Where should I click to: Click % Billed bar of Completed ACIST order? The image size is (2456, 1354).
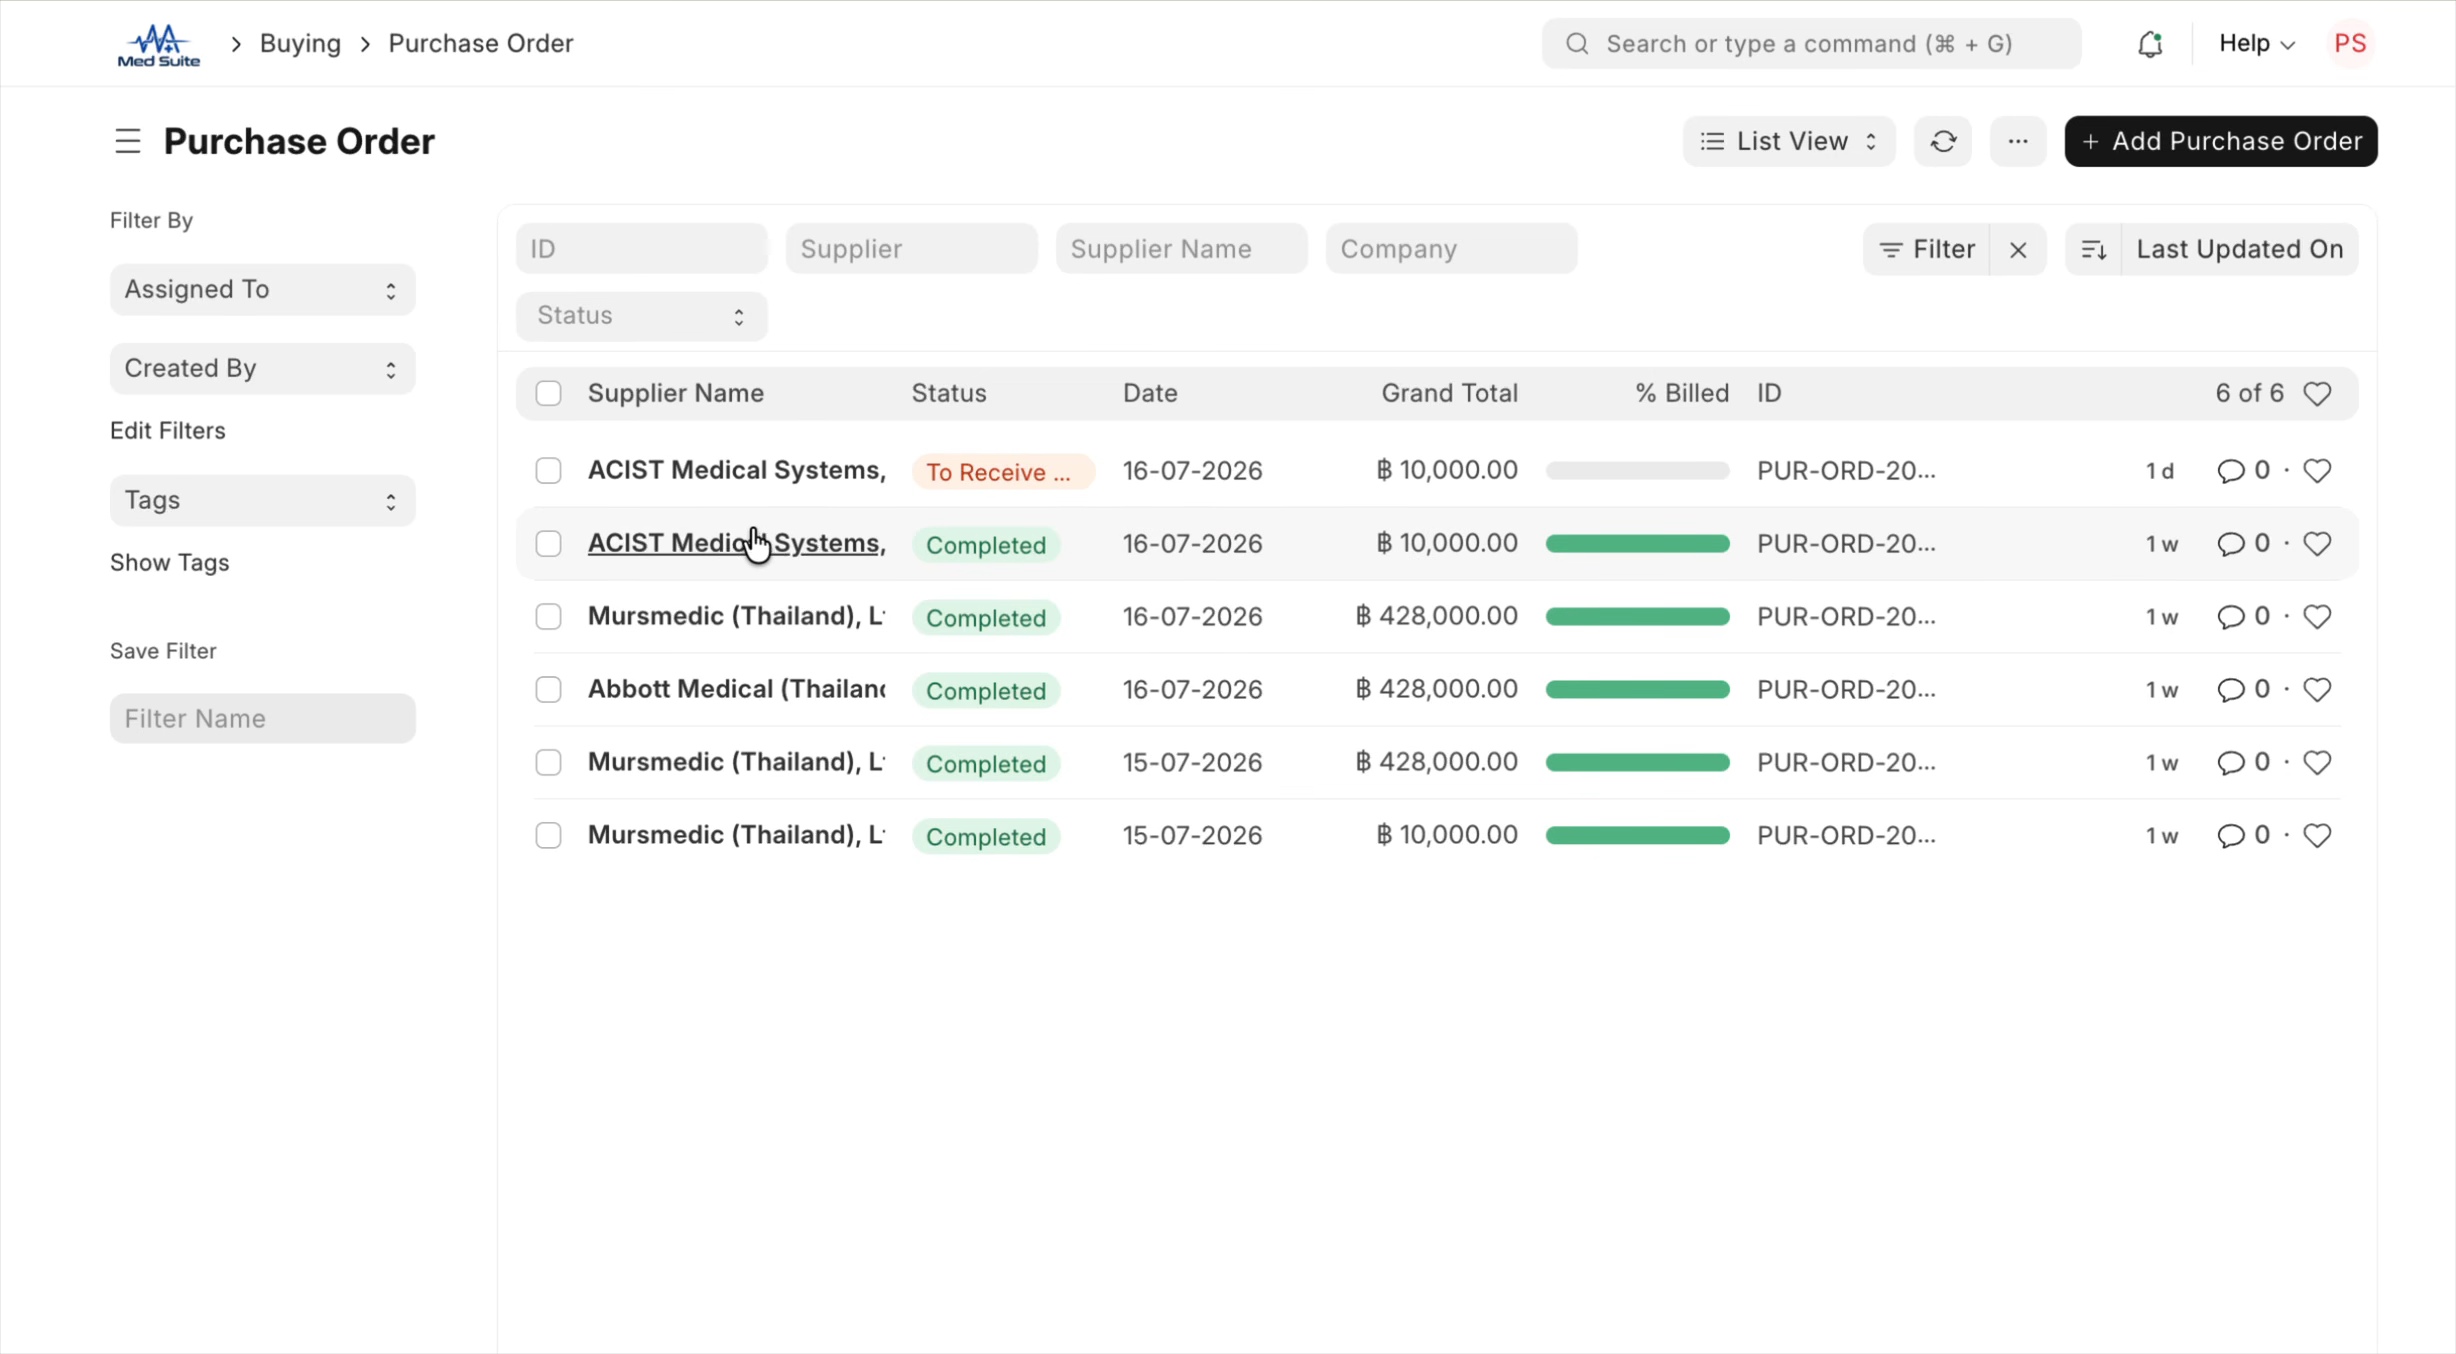pyautogui.click(x=1637, y=544)
